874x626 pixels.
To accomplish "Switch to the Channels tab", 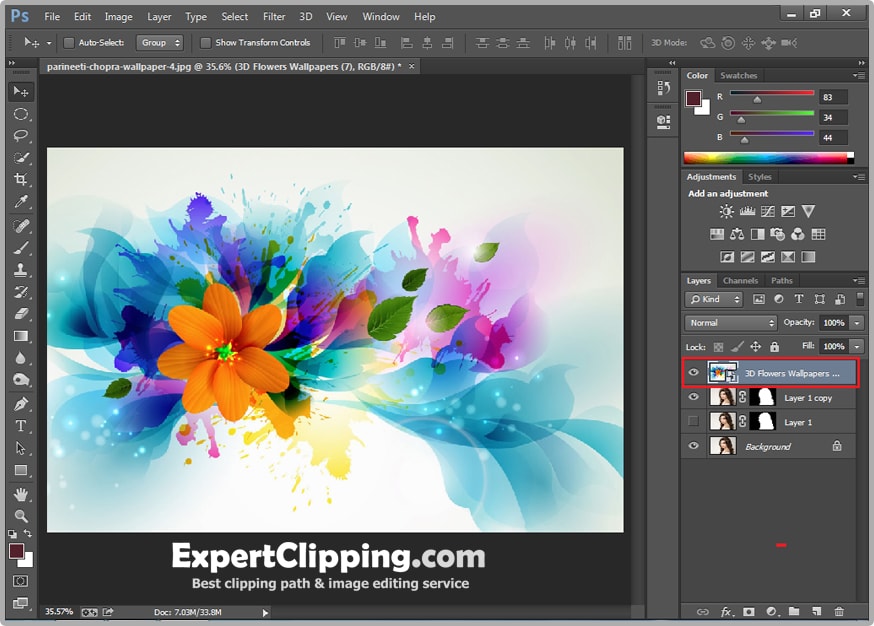I will point(740,280).
